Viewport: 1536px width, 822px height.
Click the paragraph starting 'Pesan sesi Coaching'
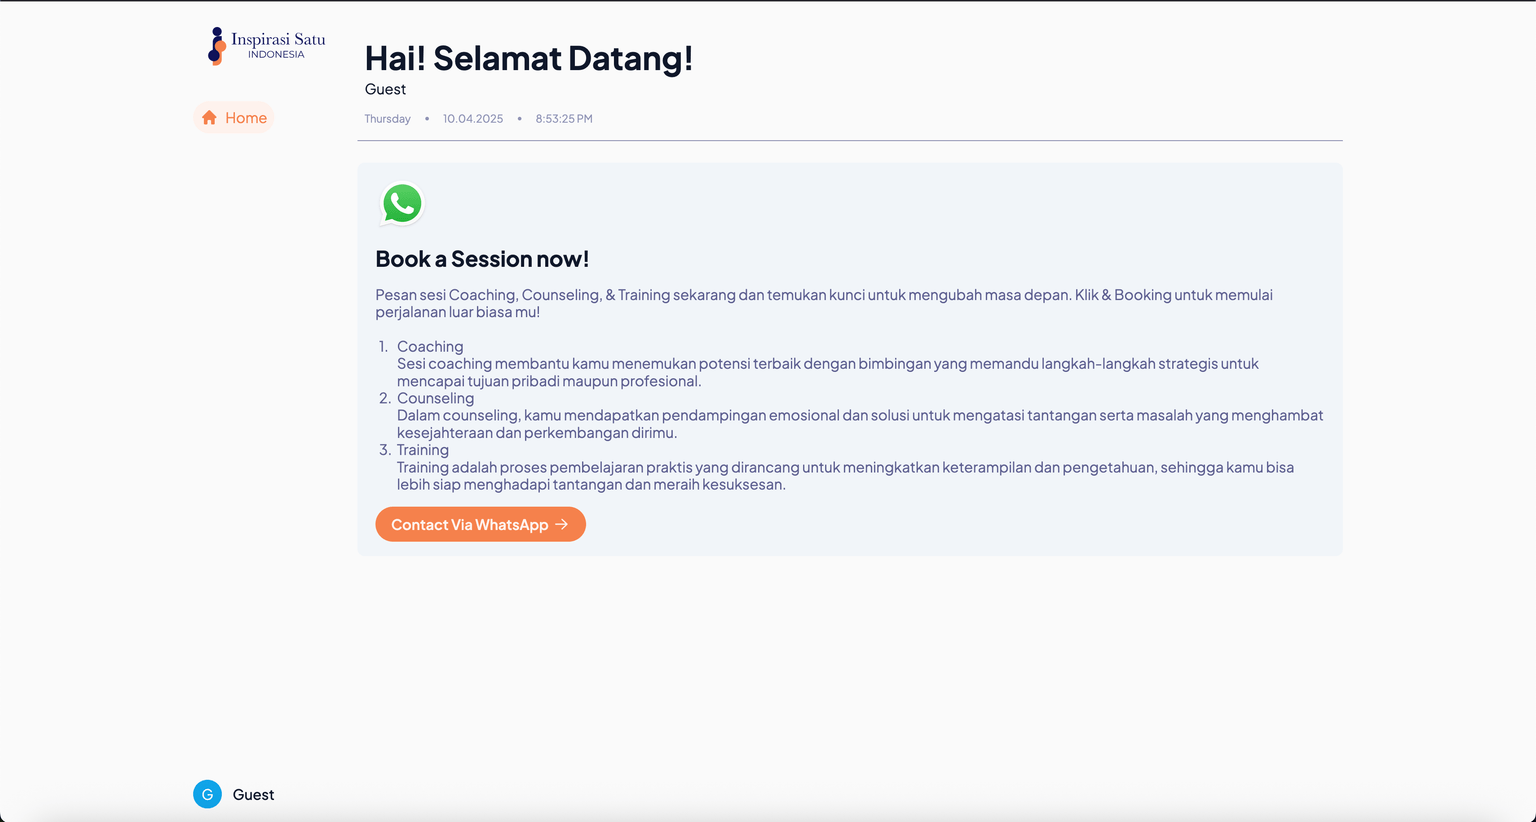coord(824,303)
